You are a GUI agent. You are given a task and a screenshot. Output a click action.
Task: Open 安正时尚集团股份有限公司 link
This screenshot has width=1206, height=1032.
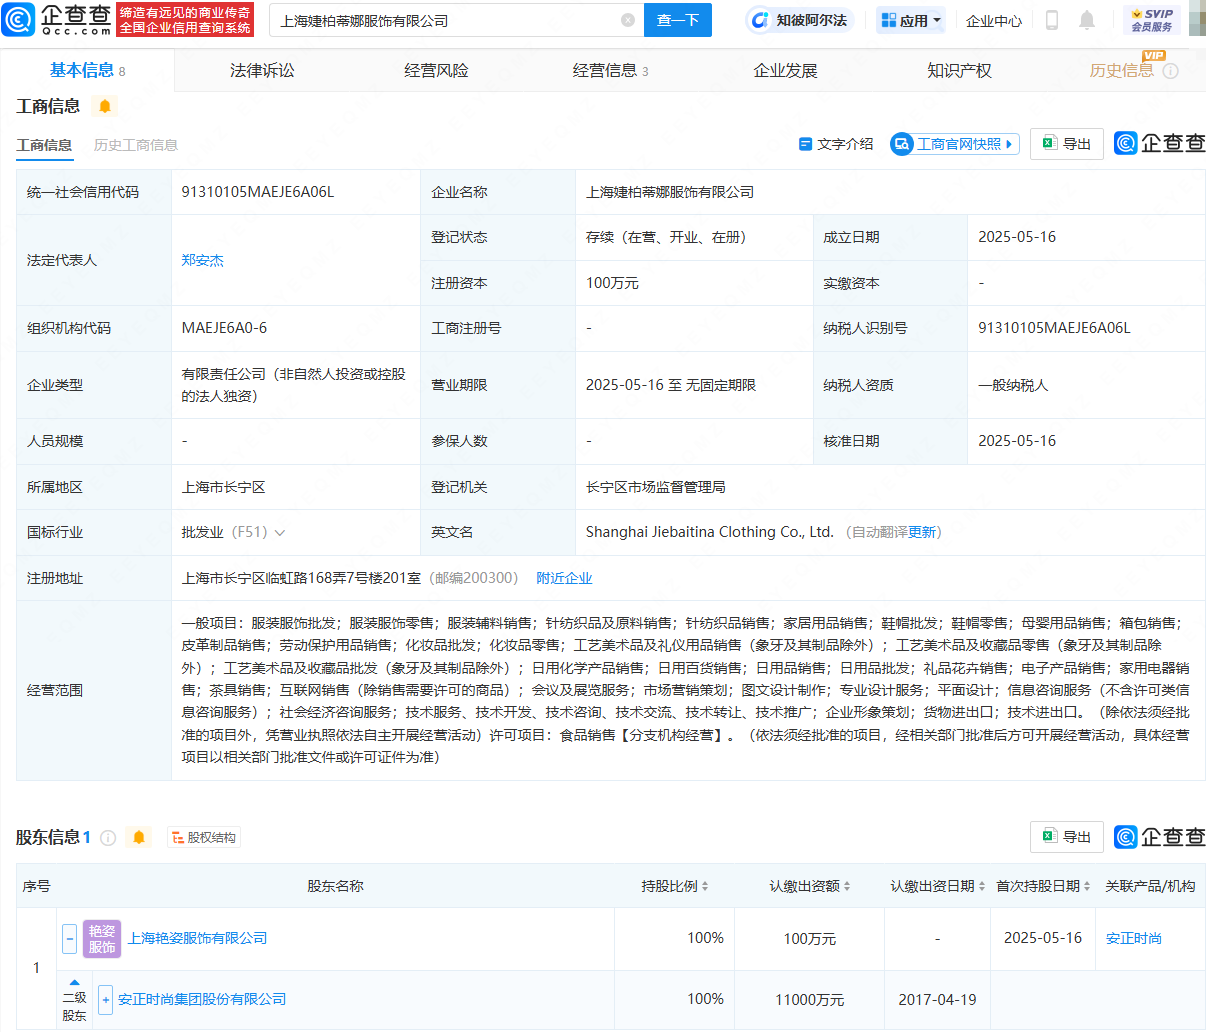(202, 999)
